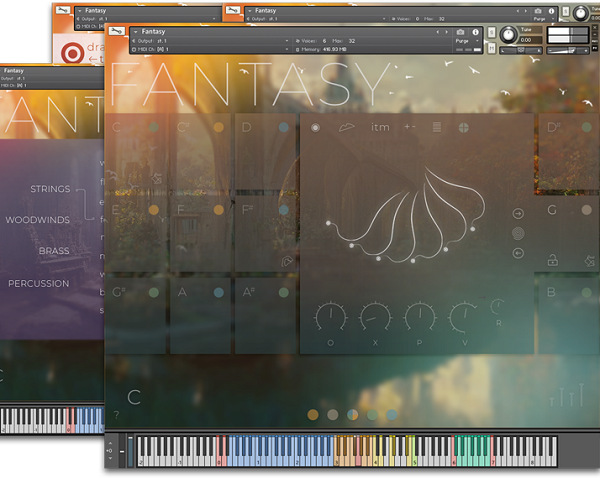The height and width of the screenshot is (478, 600).
Task: Click the B pad label
Action: 551,292
